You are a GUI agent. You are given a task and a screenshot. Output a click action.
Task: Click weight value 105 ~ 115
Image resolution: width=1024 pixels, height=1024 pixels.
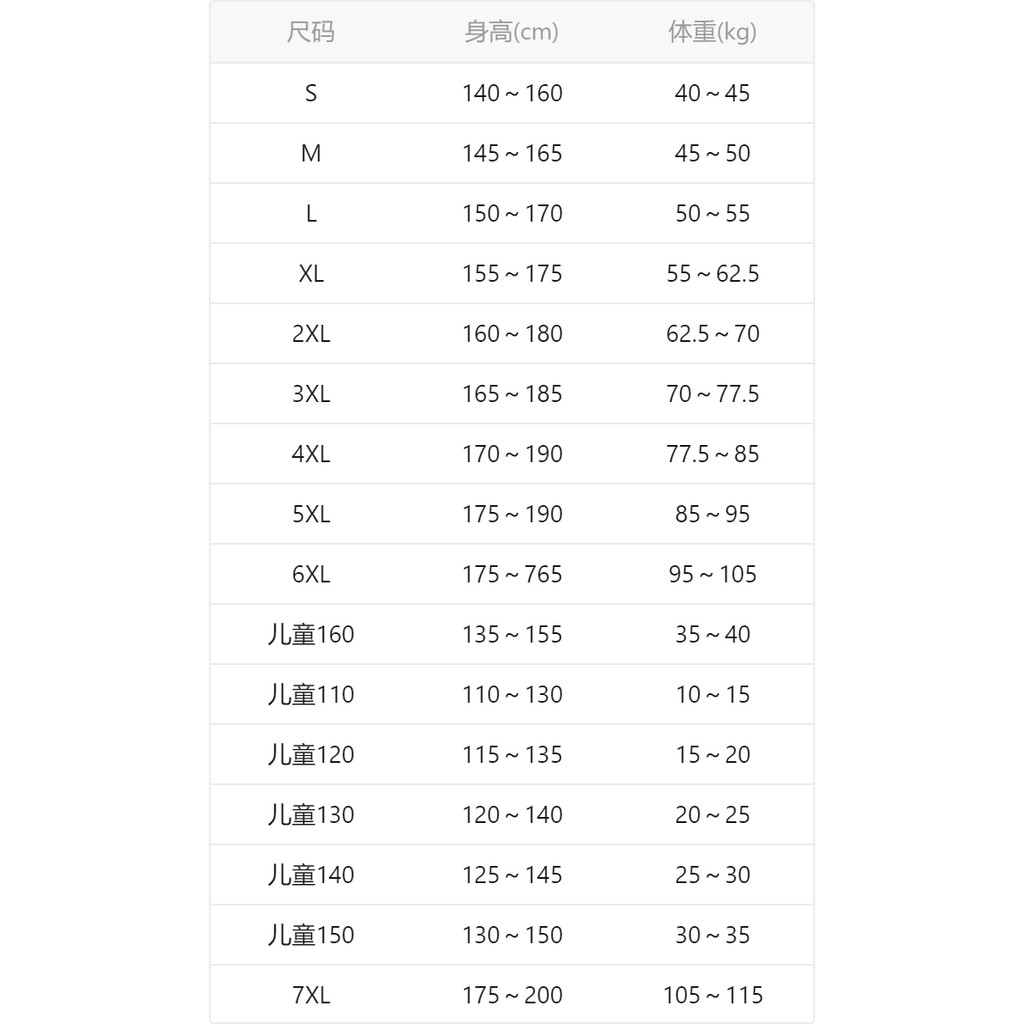(712, 995)
